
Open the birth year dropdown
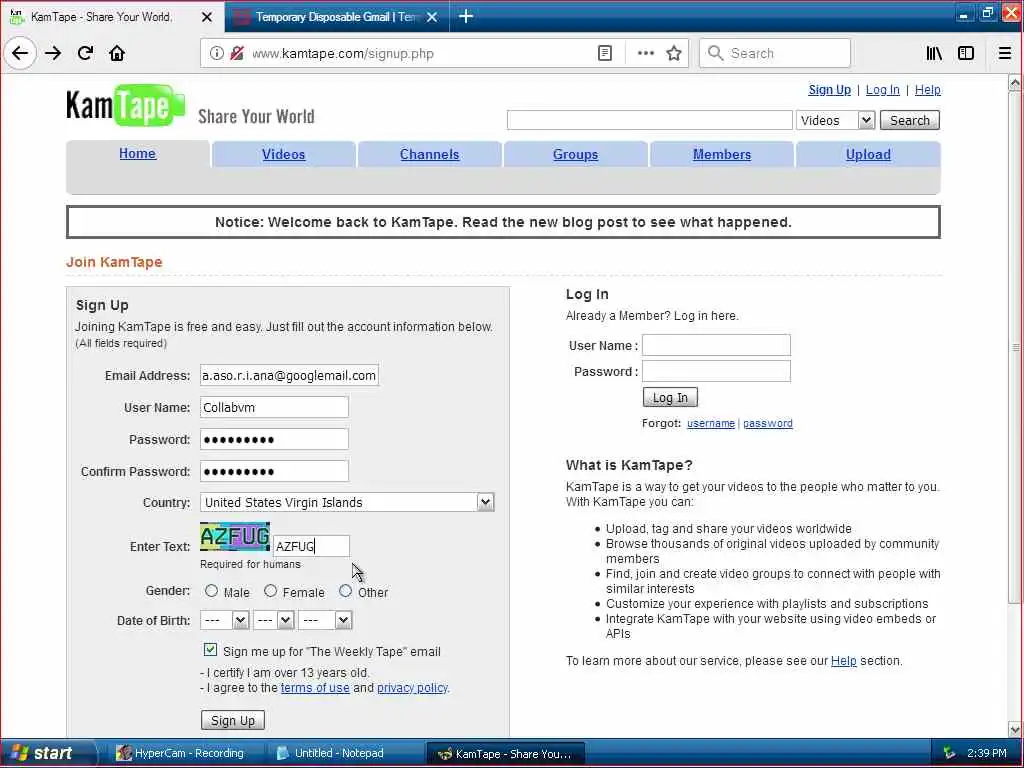point(325,620)
